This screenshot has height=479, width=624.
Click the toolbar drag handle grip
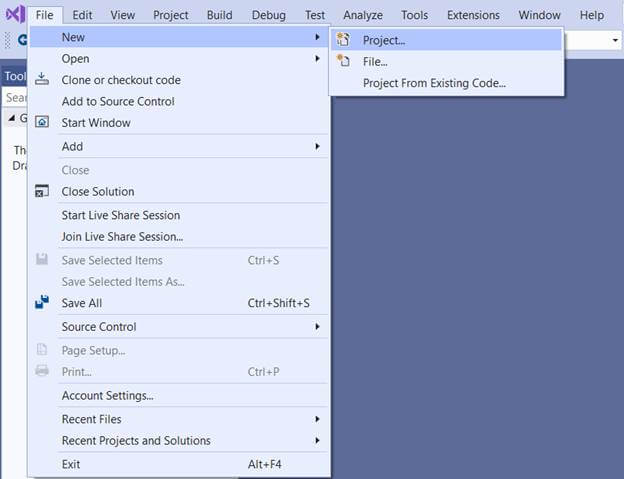click(x=7, y=40)
